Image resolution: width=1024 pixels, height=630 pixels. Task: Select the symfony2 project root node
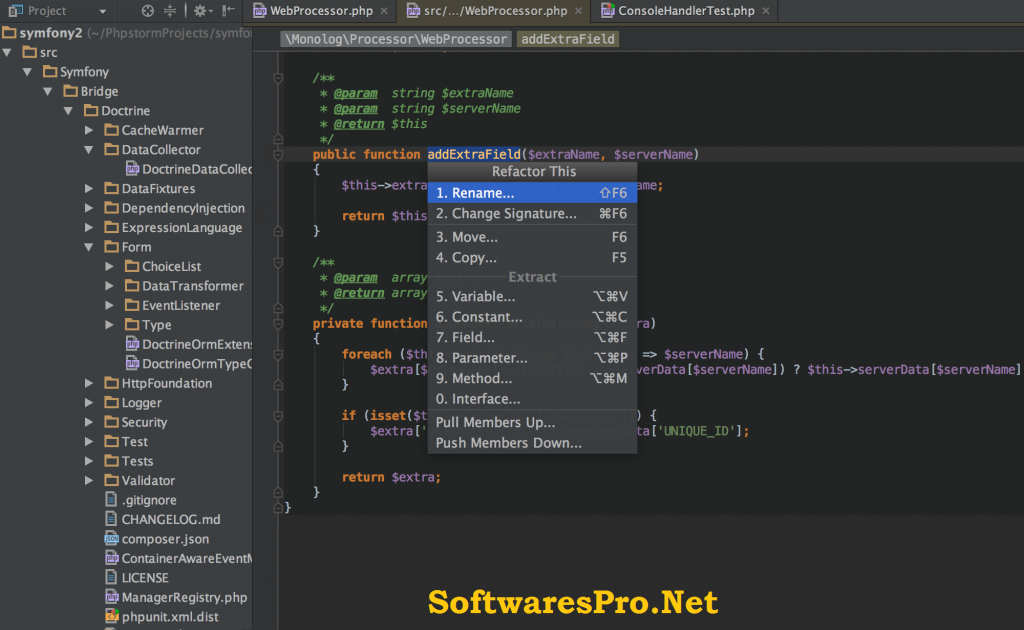pos(46,32)
